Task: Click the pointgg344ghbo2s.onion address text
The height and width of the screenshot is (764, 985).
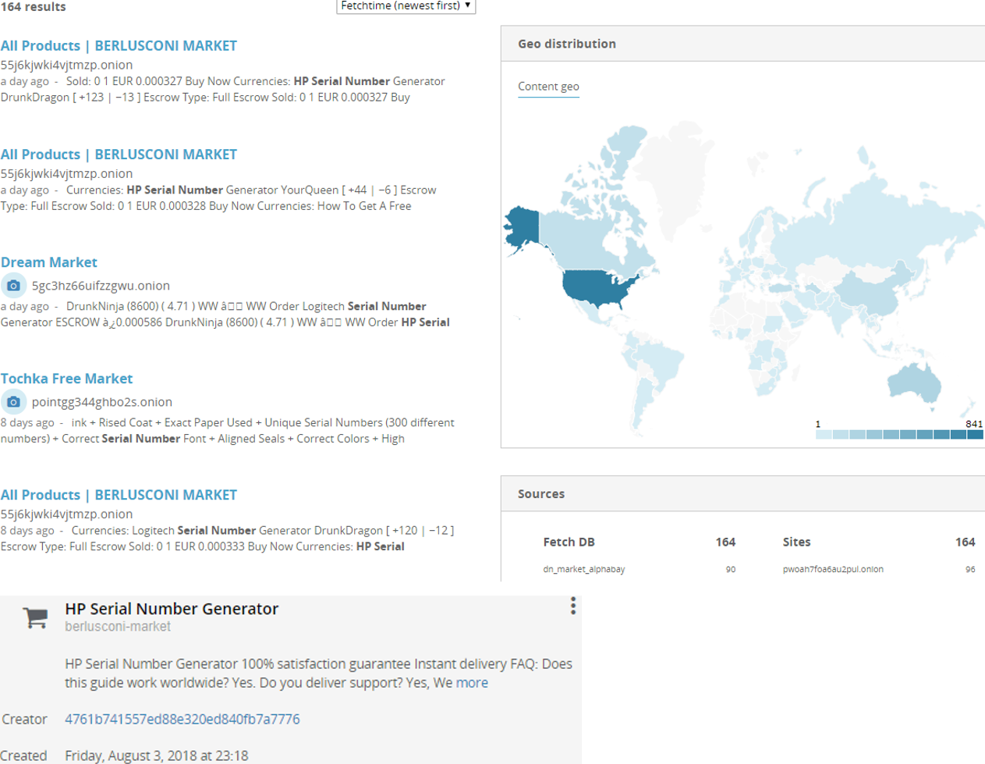Action: pos(102,402)
